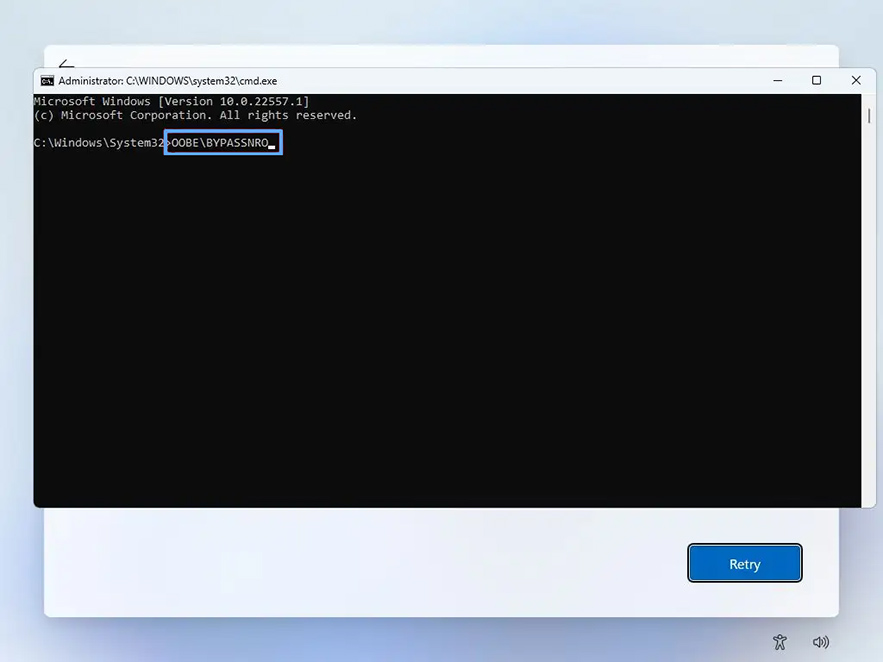Screen dimensions: 883x662
Task: Go back with the setup back arrow
Action: pos(66,63)
